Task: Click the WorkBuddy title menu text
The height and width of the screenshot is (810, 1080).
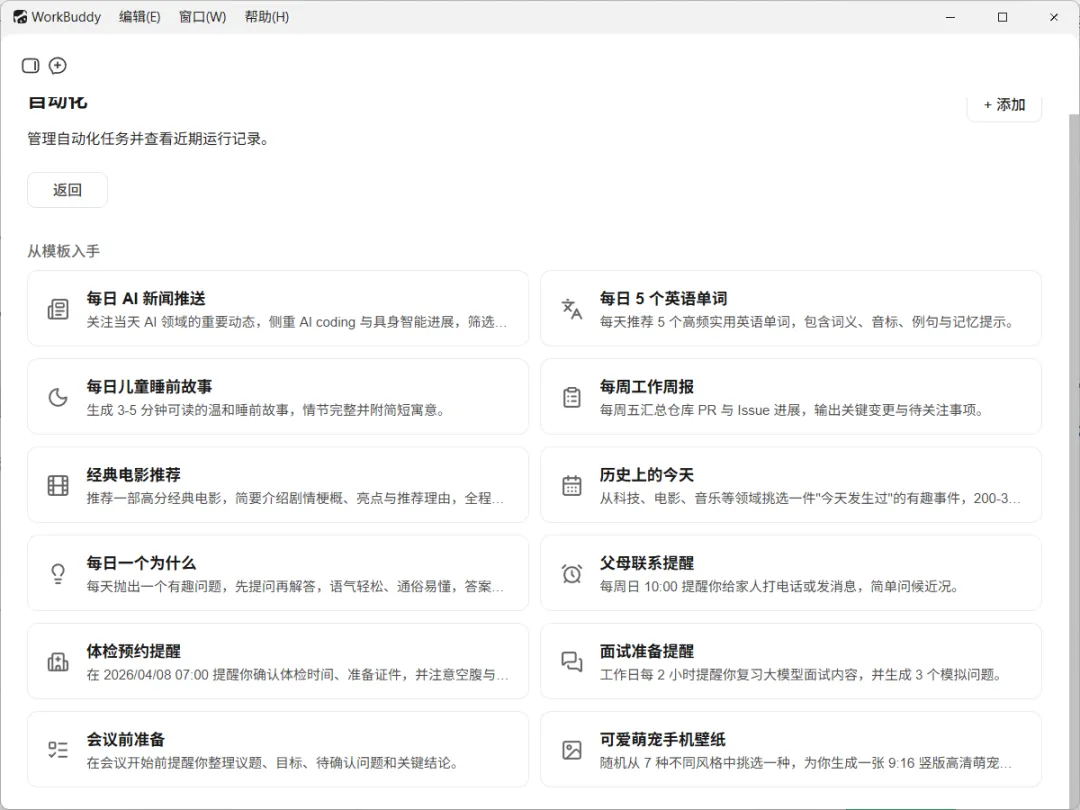Action: [66, 17]
